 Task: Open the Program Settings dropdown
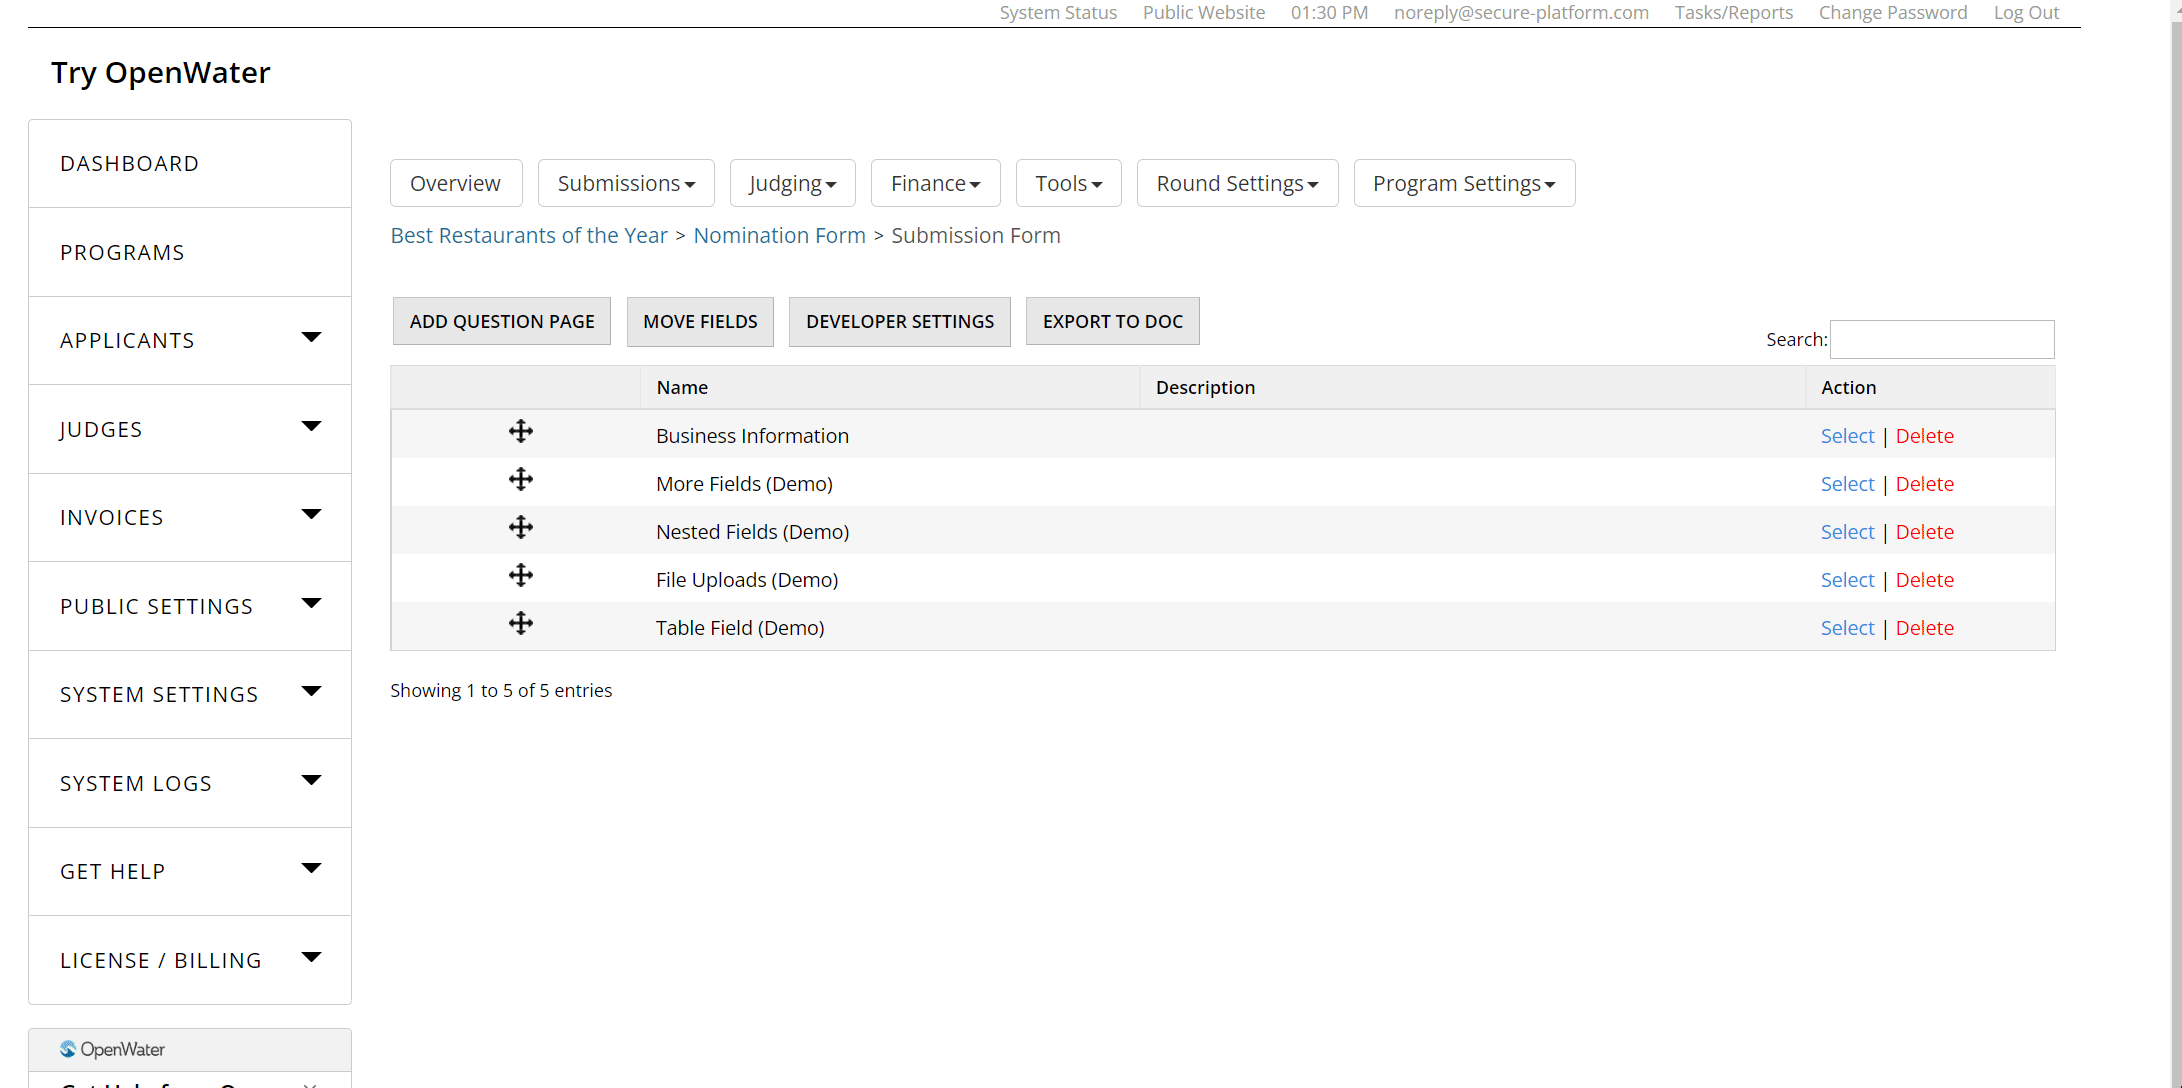point(1463,183)
